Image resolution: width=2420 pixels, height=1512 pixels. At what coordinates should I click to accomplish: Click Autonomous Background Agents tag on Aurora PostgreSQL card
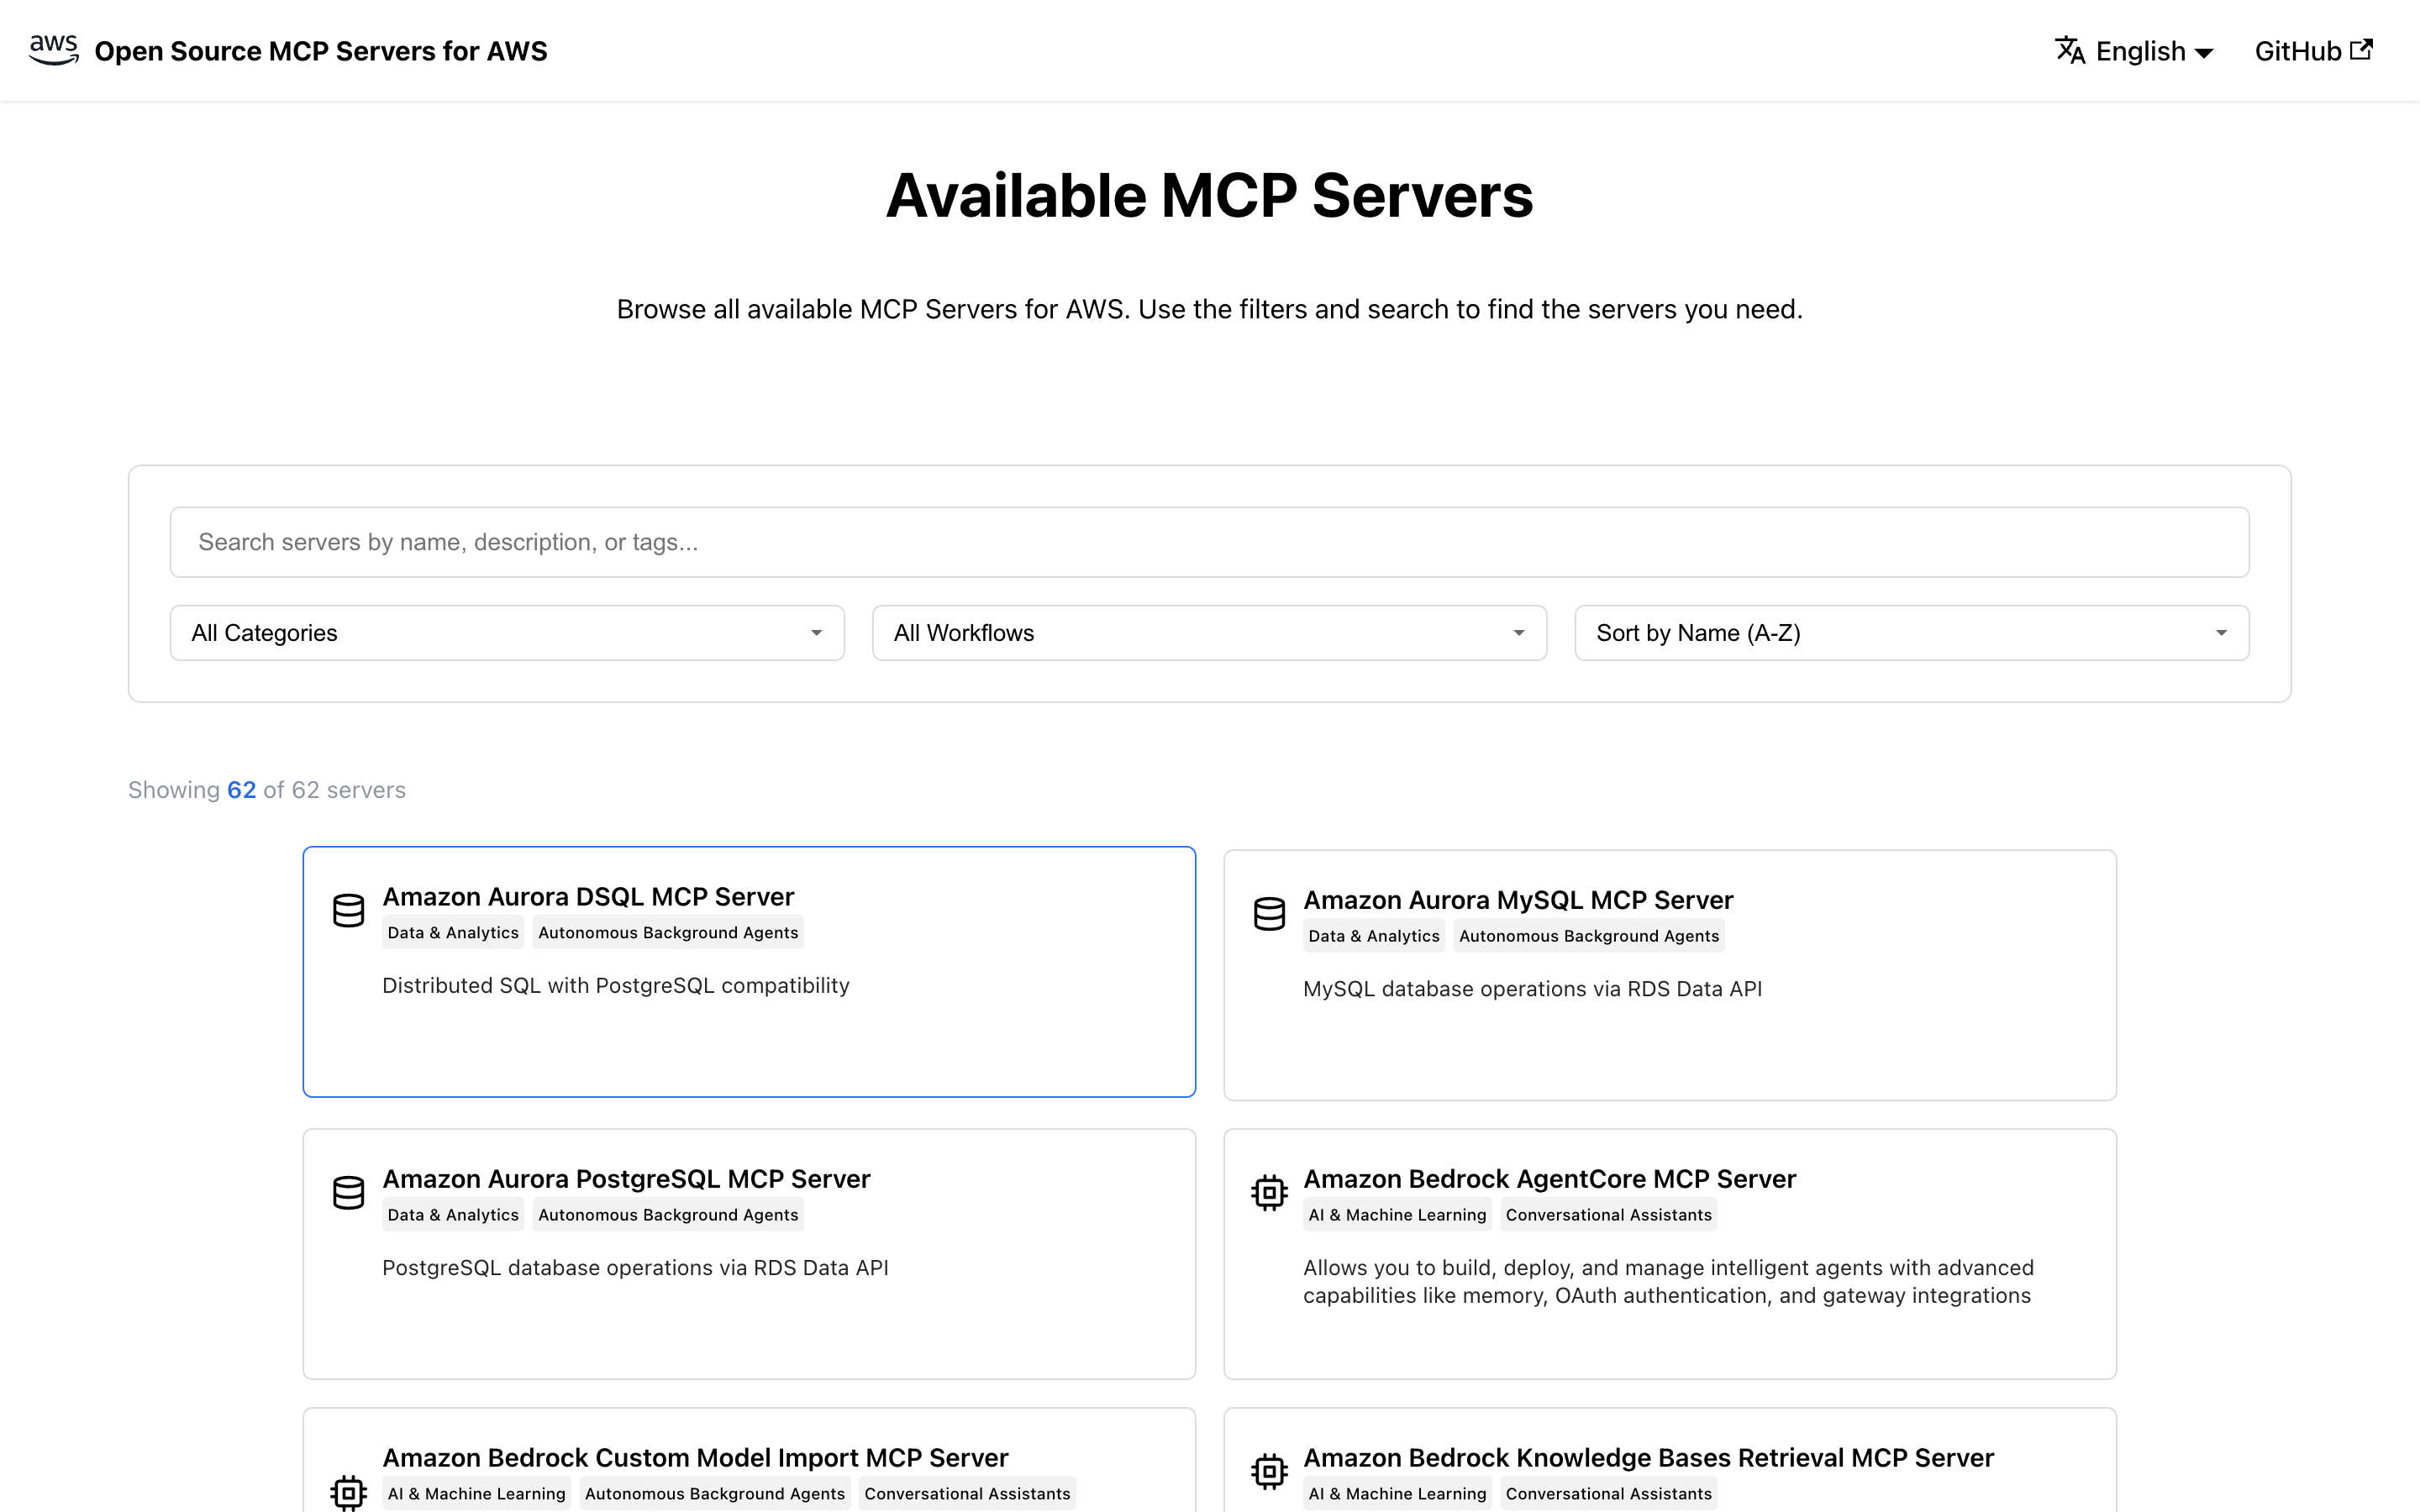668,1215
